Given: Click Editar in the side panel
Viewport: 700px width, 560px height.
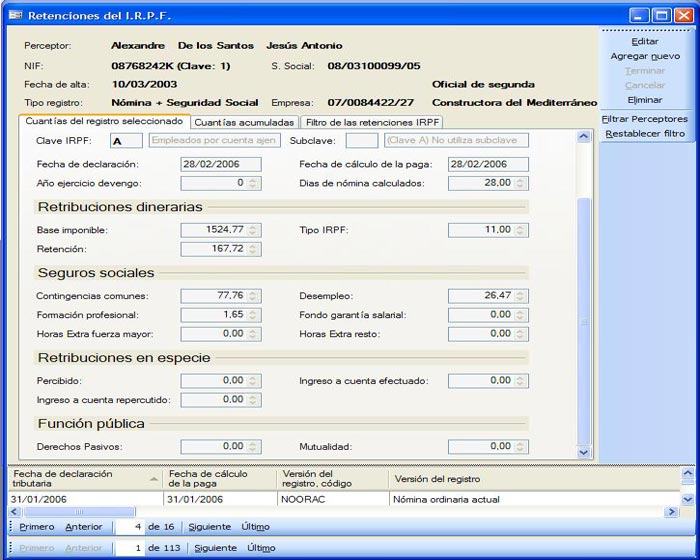Looking at the screenshot, I should click(x=645, y=42).
